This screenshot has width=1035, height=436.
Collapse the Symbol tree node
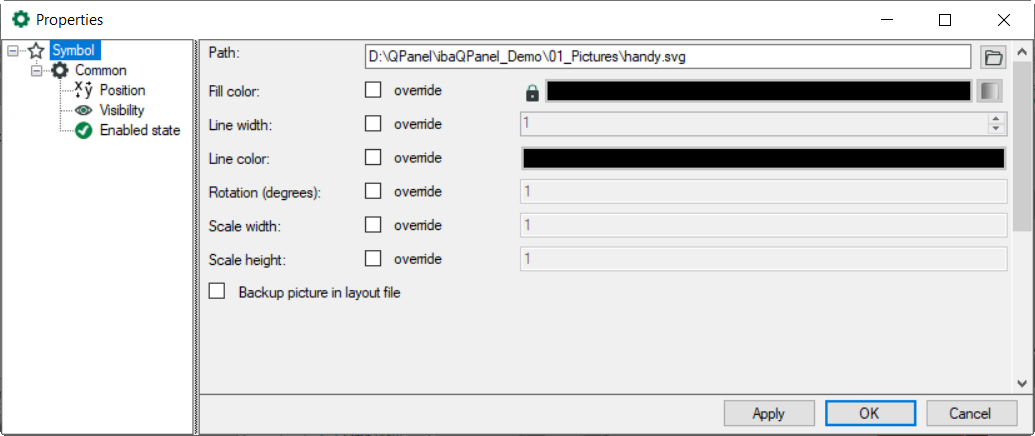click(x=12, y=51)
